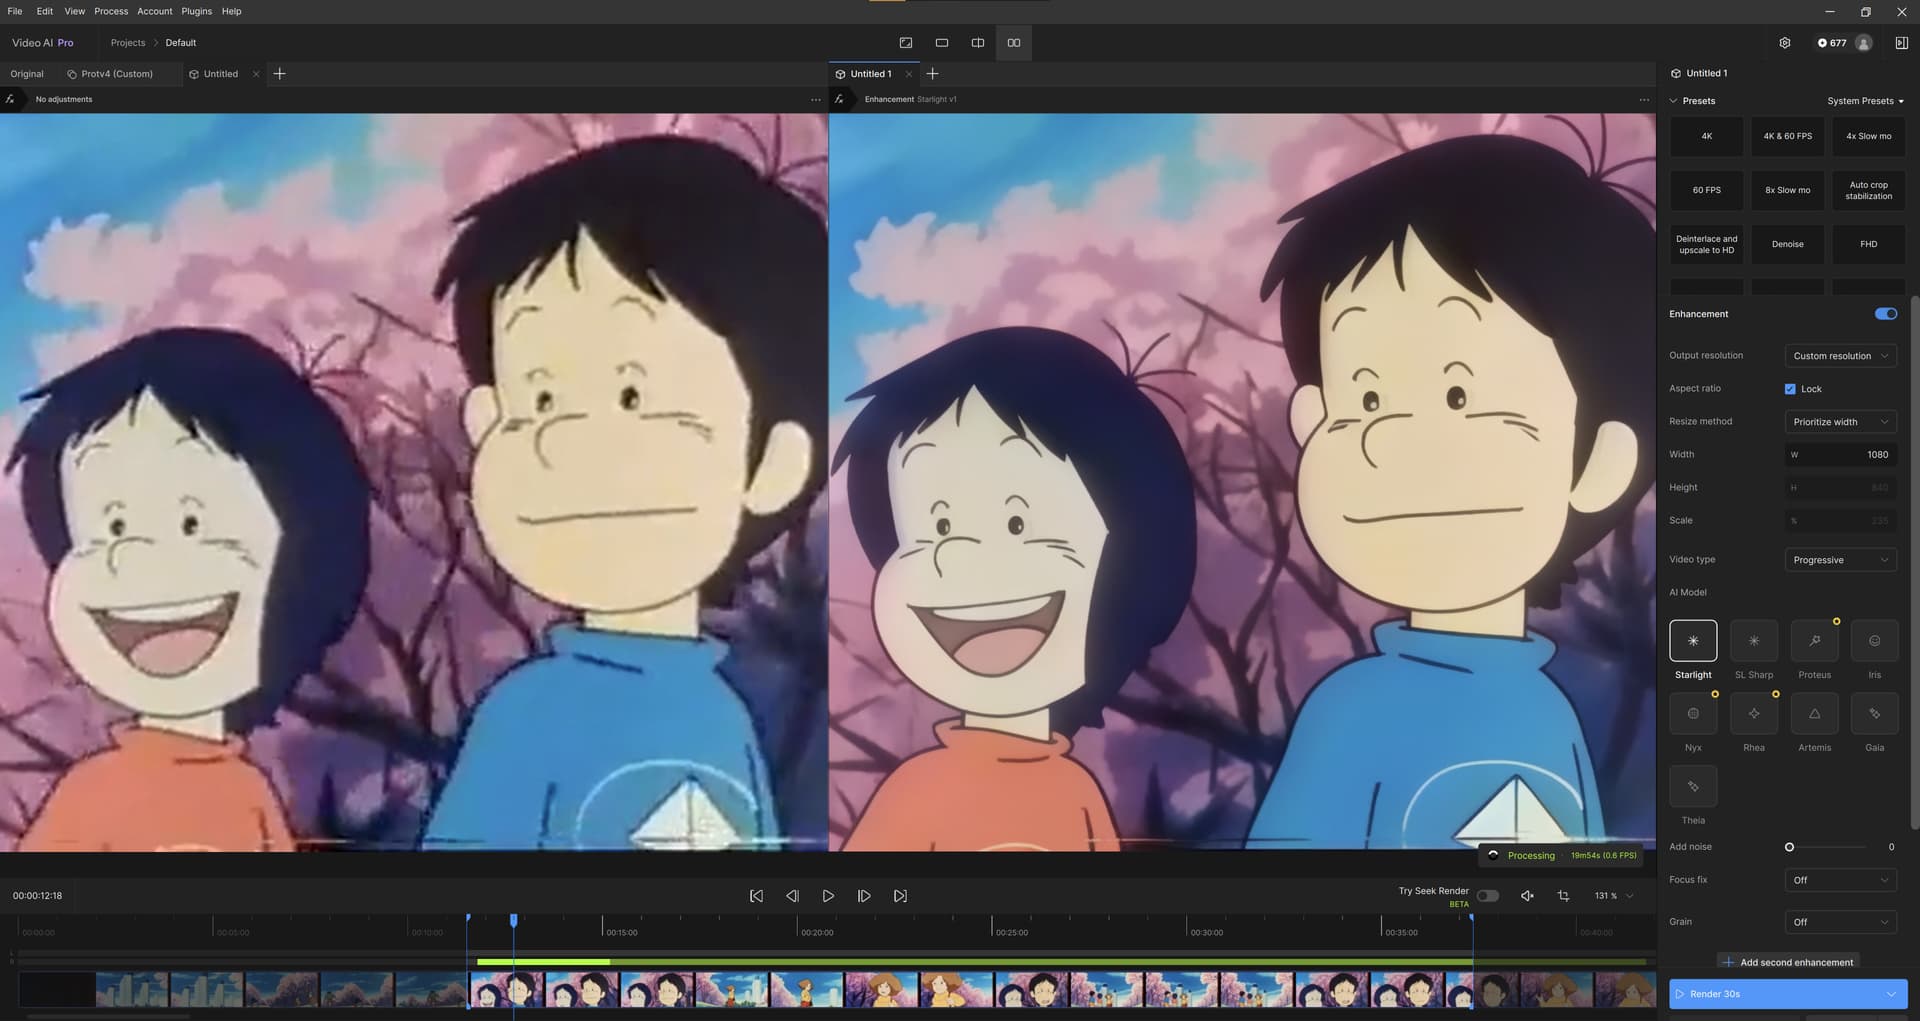Click Add second enhancement
This screenshot has width=1920, height=1021.
pos(1787,962)
